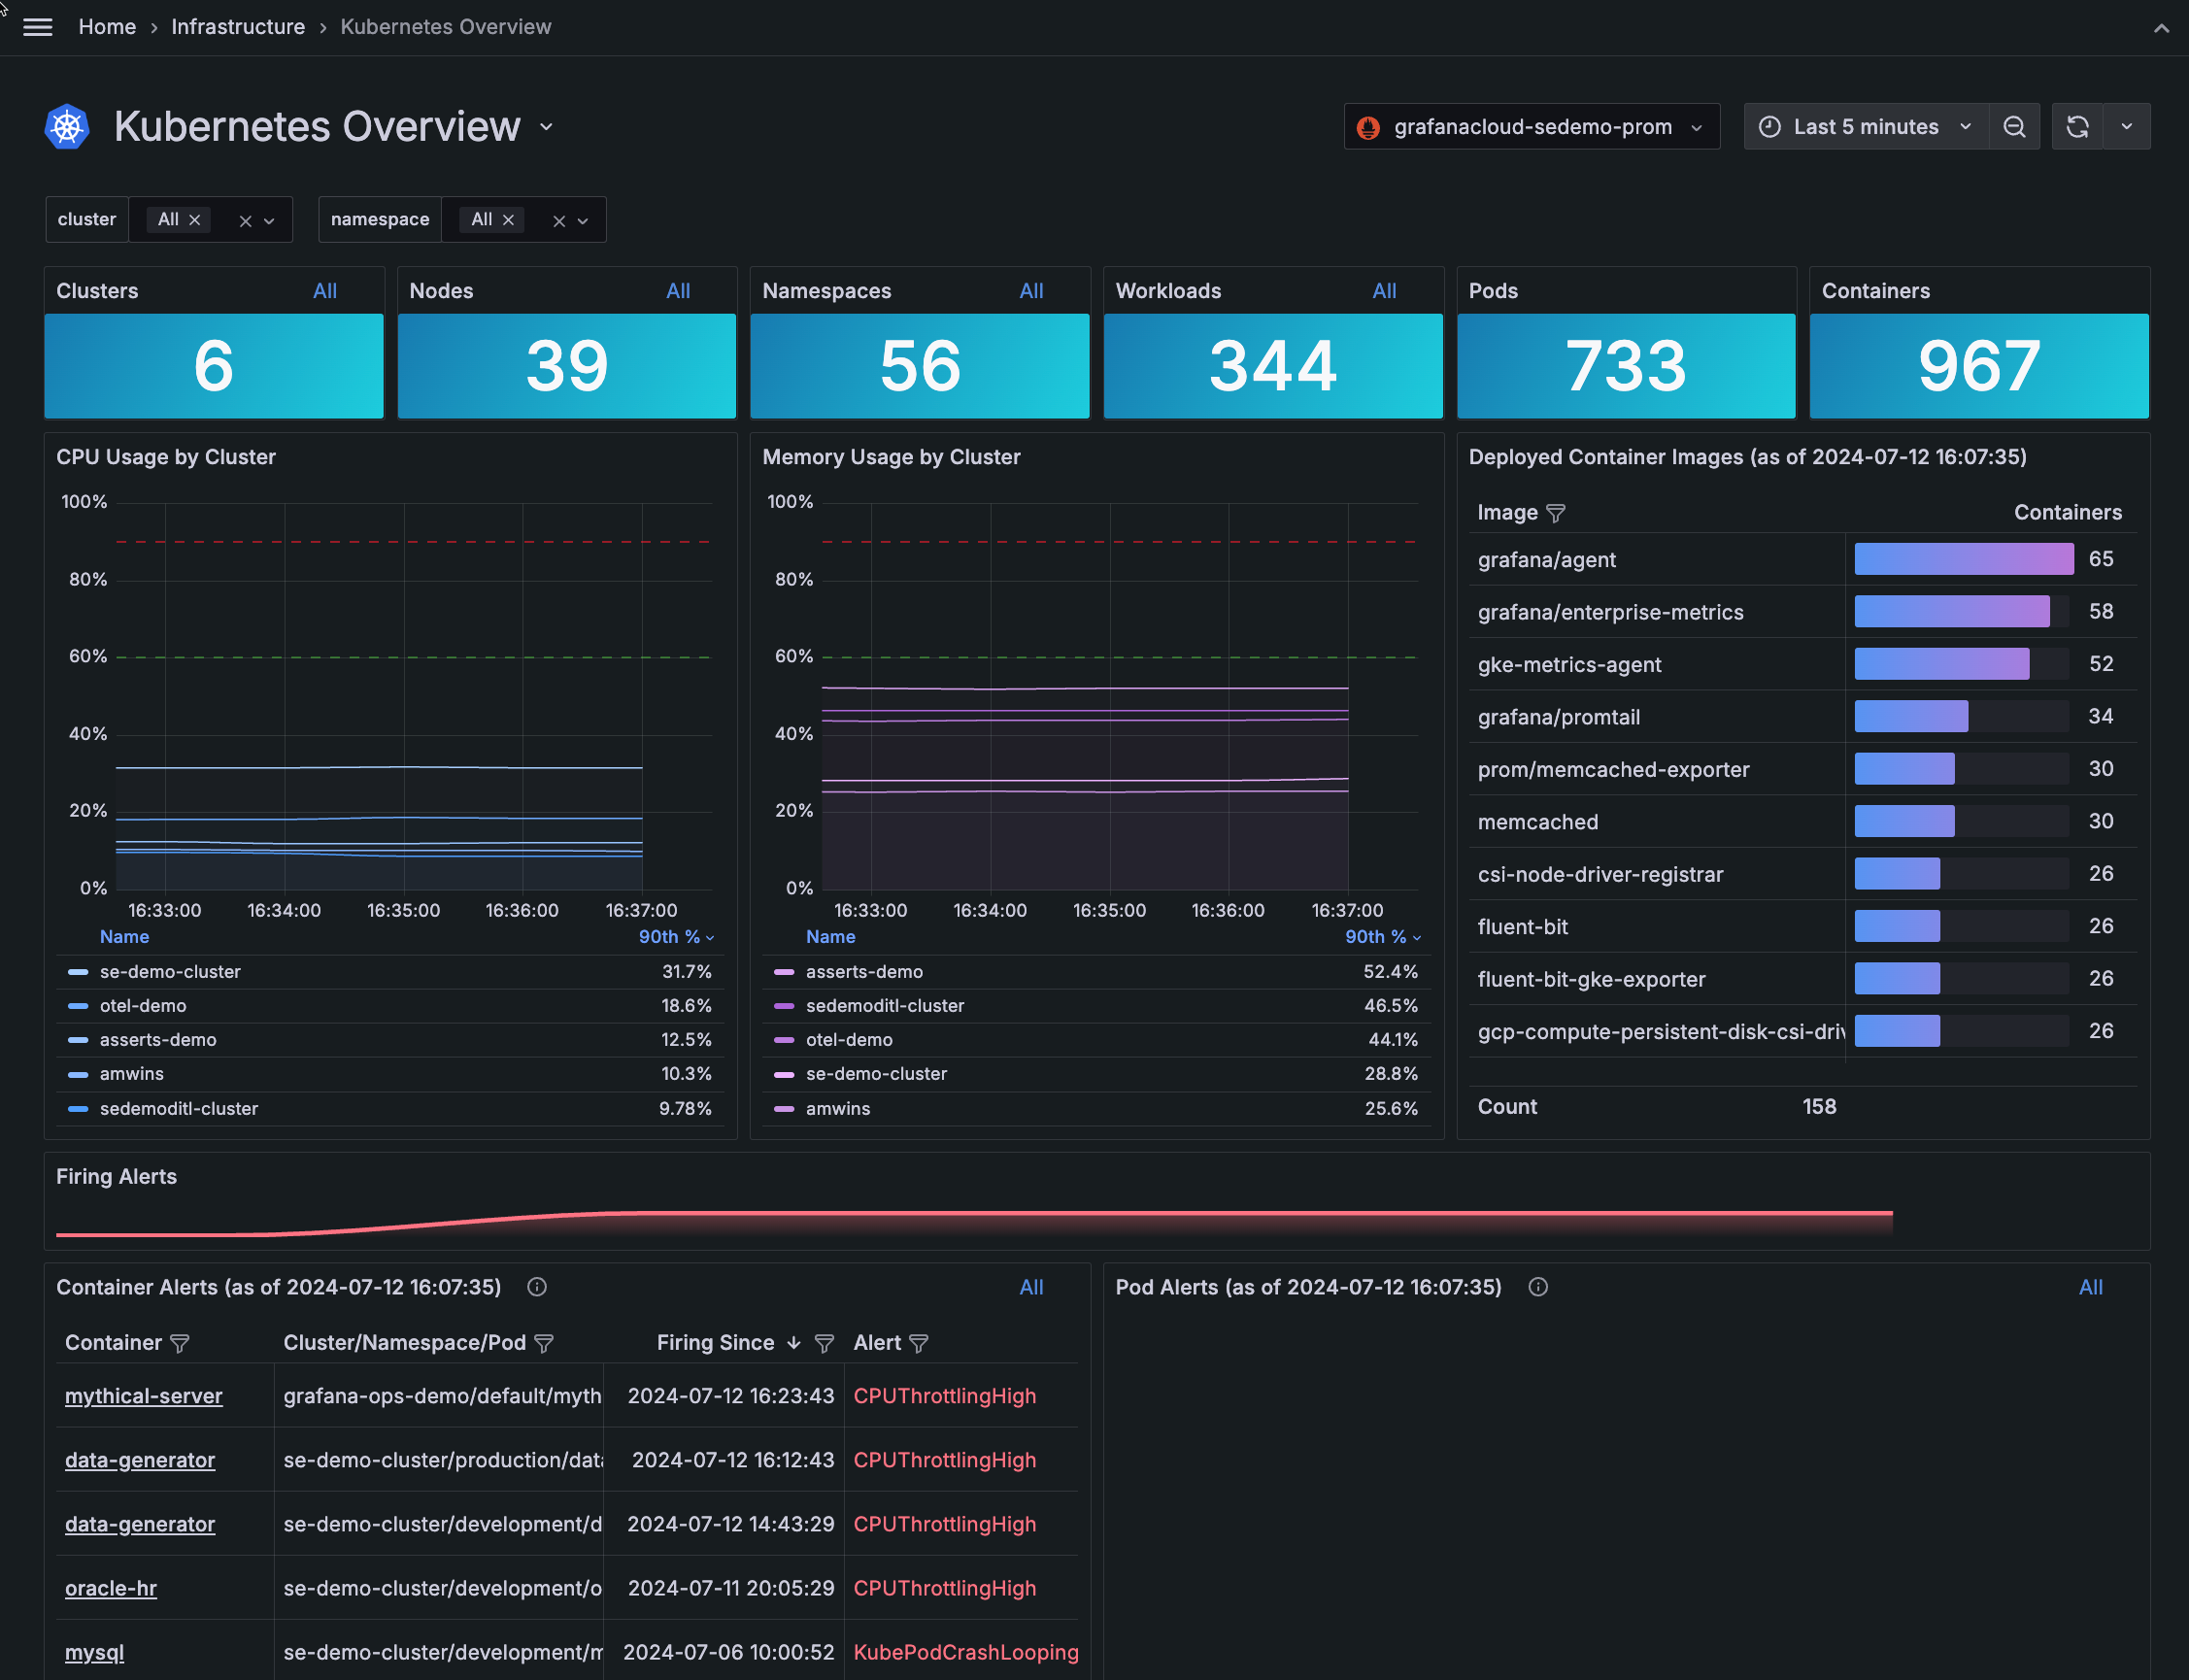Click the color swatch next to otel-demo legend
2189x1680 pixels.
click(78, 1006)
